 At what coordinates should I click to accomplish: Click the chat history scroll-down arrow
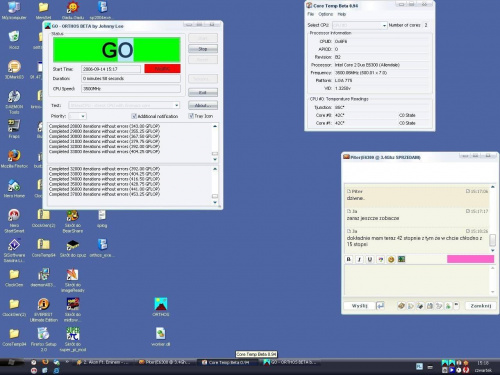tap(492, 250)
